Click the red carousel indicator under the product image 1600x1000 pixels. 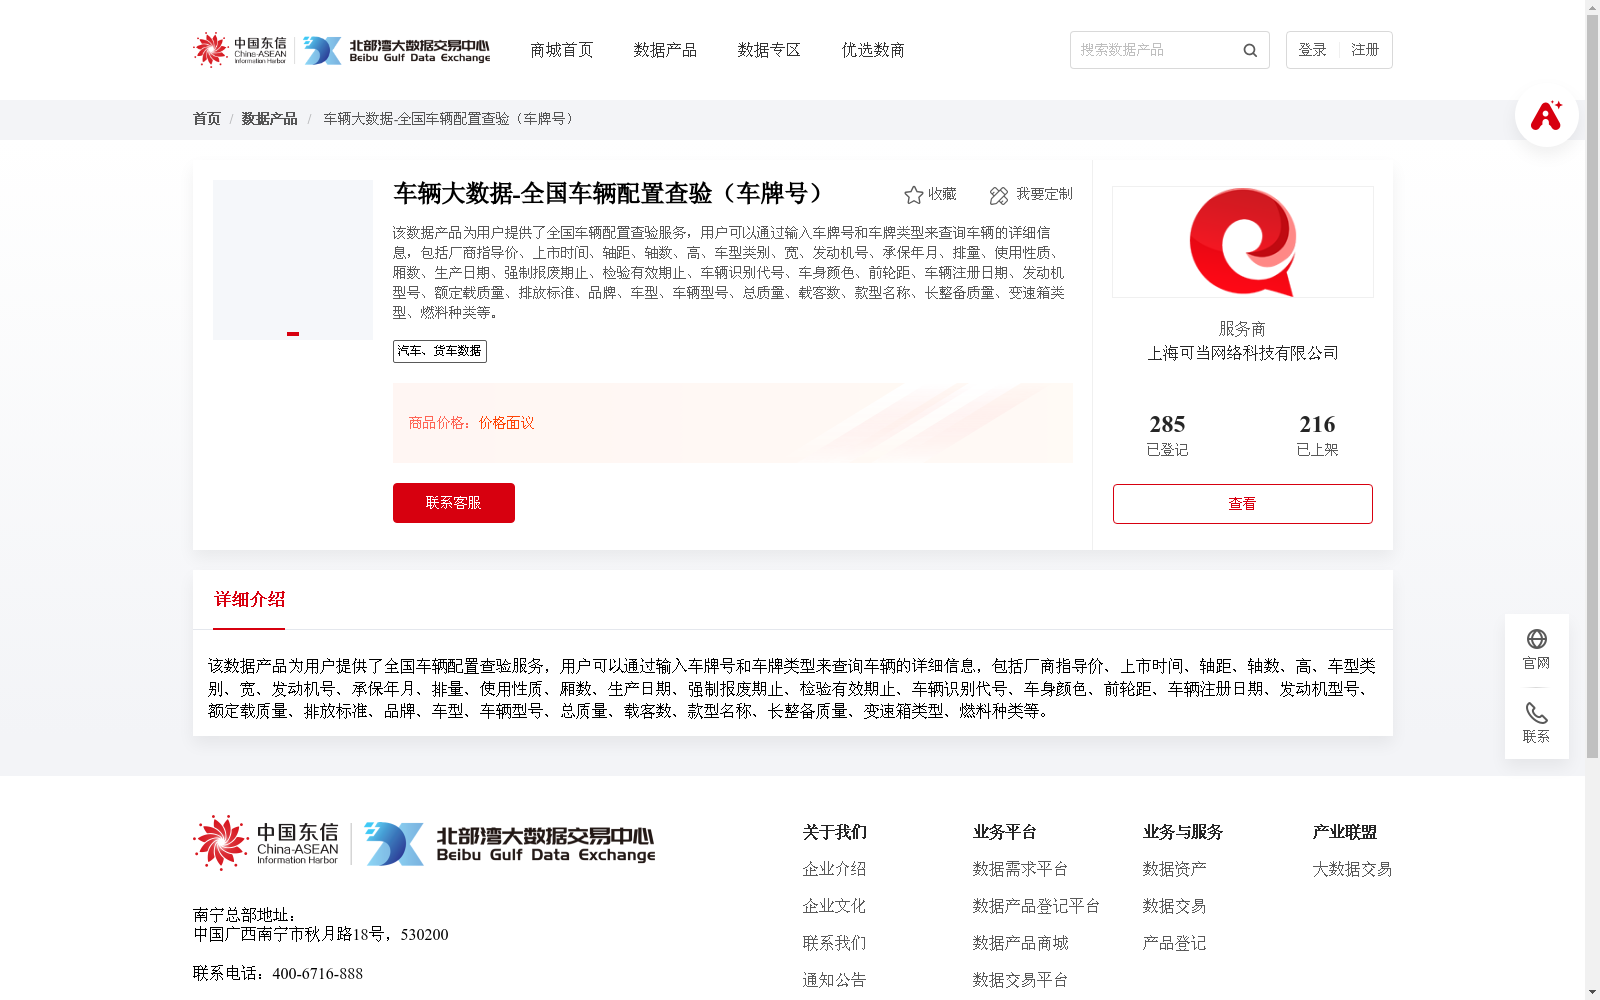click(x=293, y=334)
